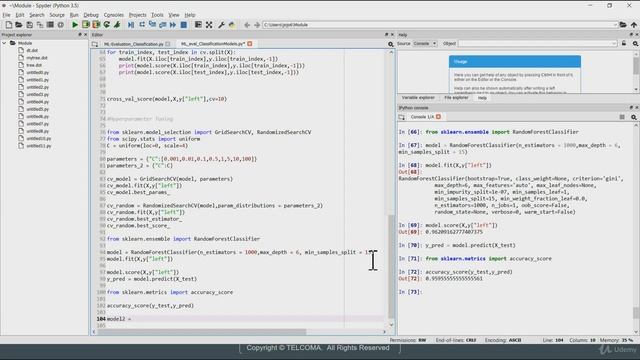Undock the Editor pane
Viewport: 640px width, 360px height.
386,35
